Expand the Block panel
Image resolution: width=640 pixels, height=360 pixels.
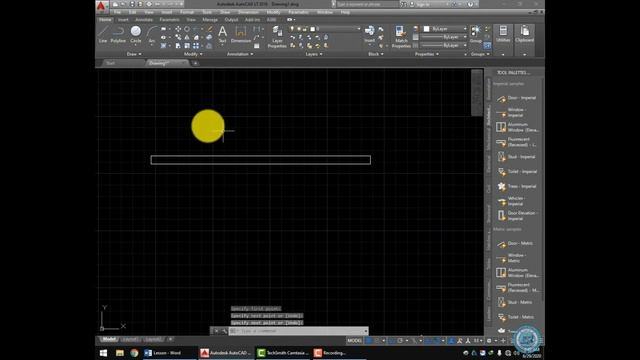click(376, 54)
